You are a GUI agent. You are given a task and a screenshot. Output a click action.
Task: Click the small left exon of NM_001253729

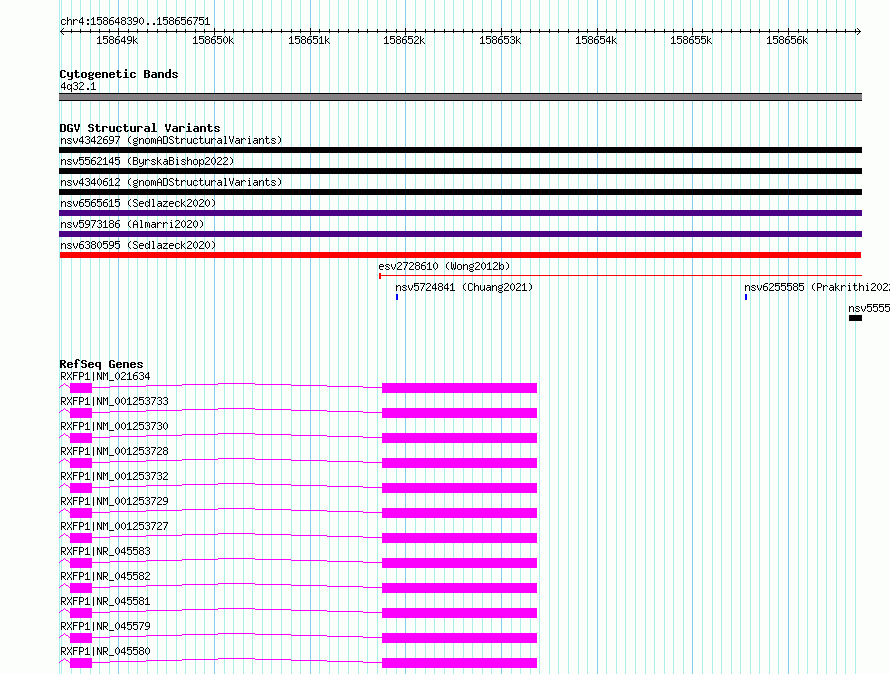click(x=81, y=513)
